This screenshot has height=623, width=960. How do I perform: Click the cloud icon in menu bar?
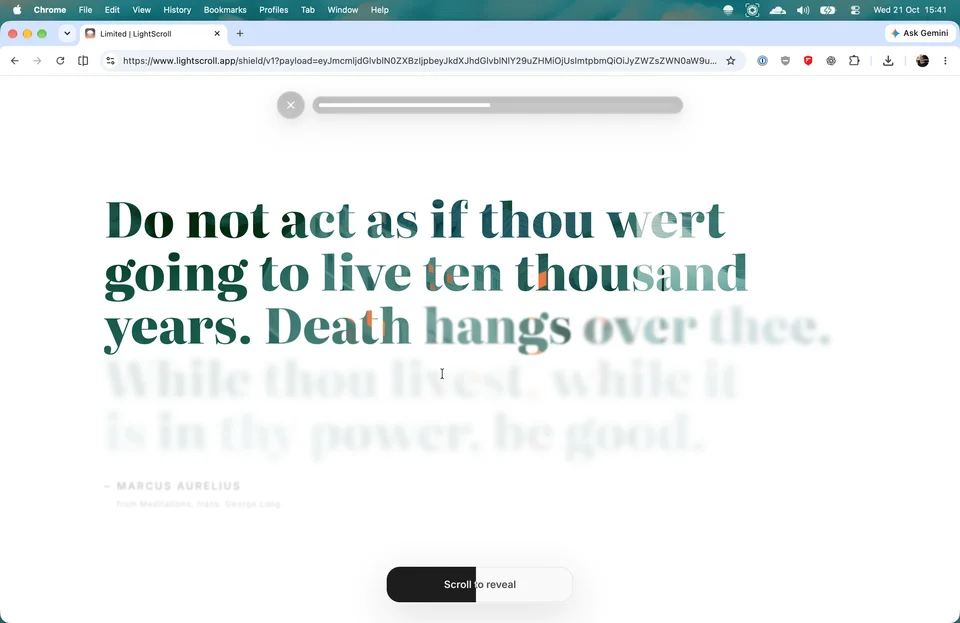pyautogui.click(x=778, y=10)
